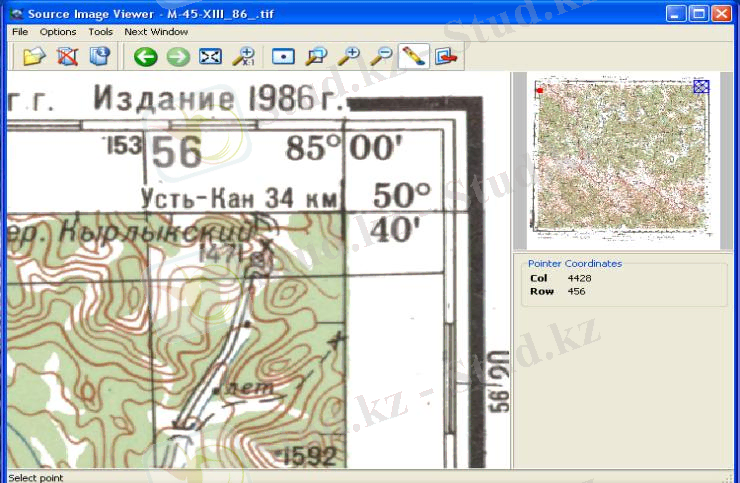Open the Options menu
Viewport: 740px width, 483px height.
(x=58, y=32)
